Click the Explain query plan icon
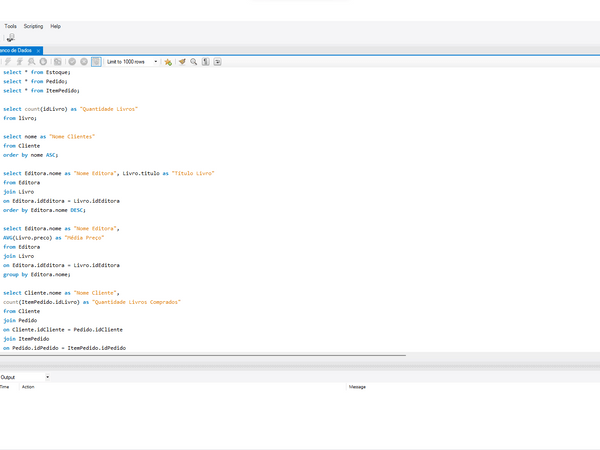Screen dimensions: 600x450 click(x=31, y=61)
